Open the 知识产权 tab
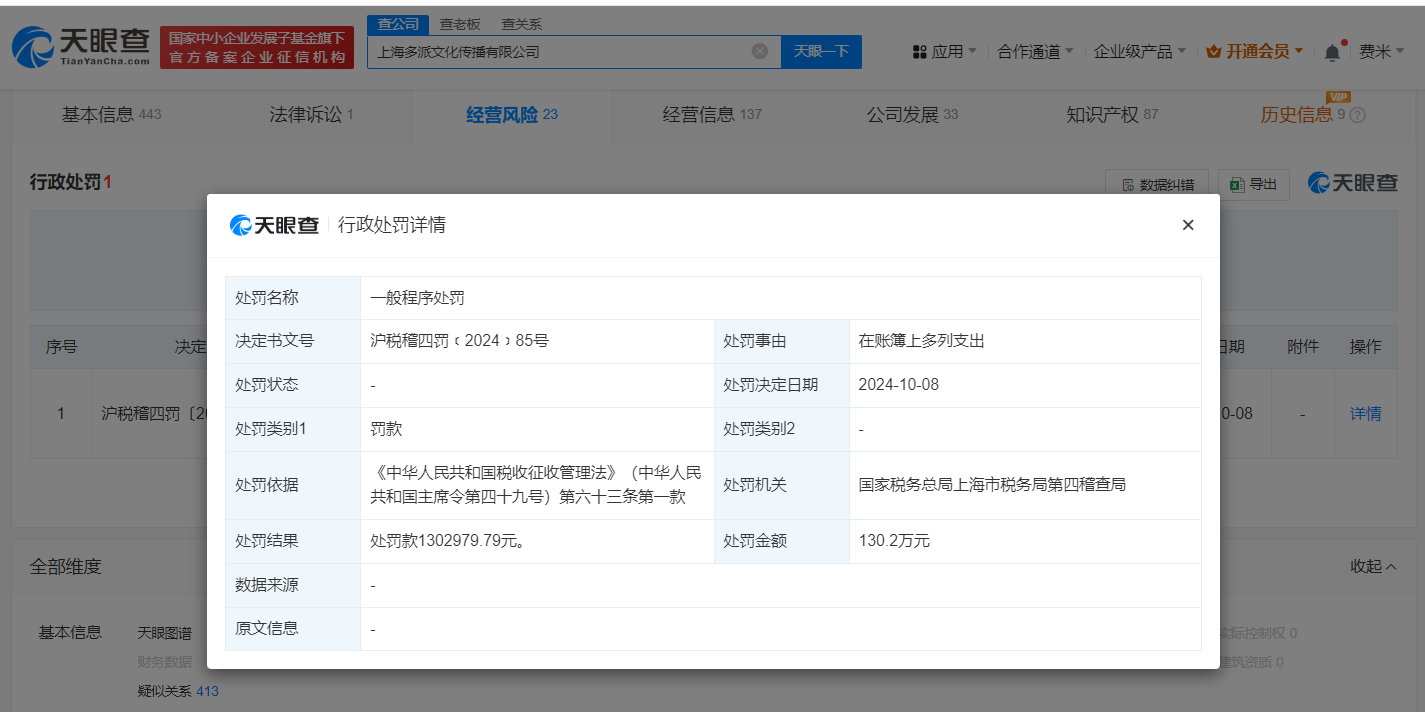1425x712 pixels. (1112, 114)
